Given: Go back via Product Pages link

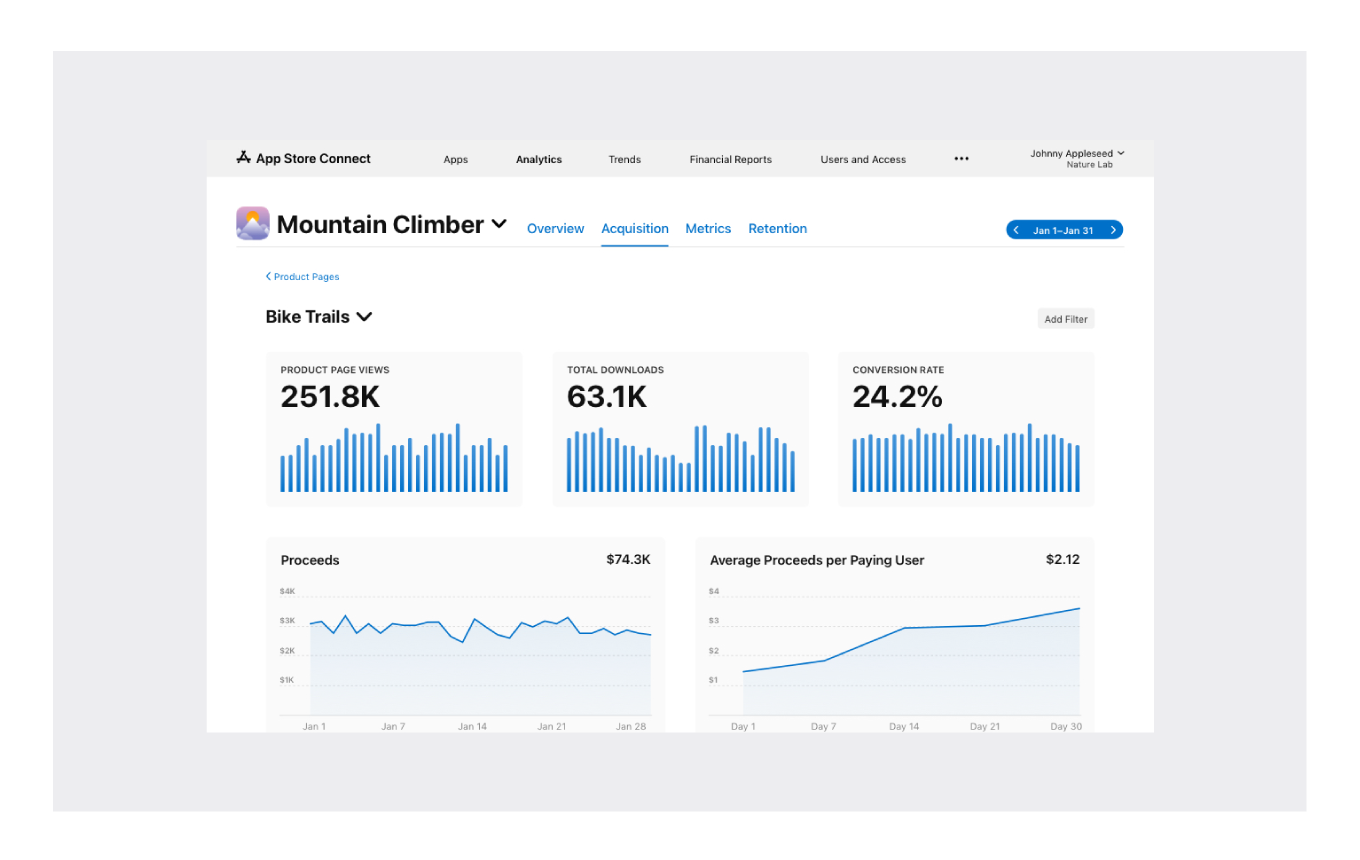Looking at the screenshot, I should (306, 277).
